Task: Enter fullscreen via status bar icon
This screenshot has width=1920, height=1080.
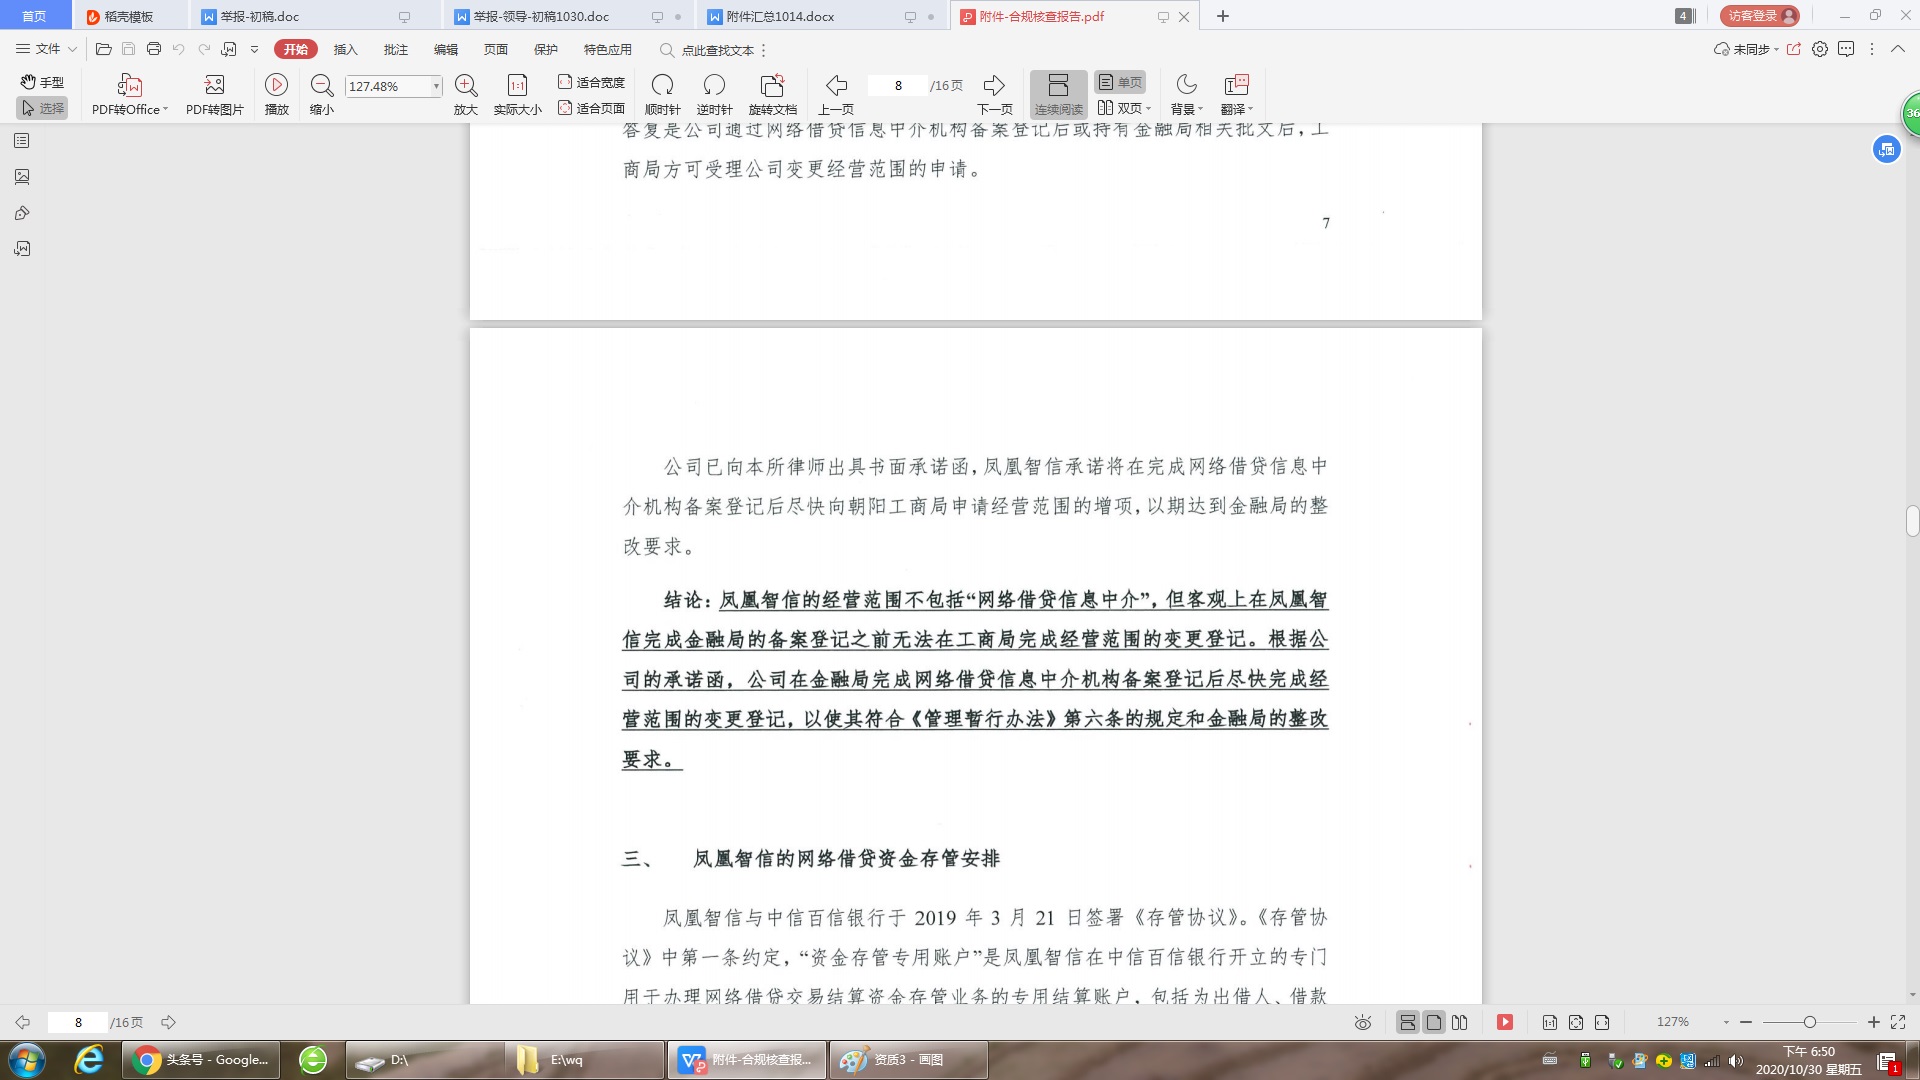Action: click(x=1898, y=1022)
